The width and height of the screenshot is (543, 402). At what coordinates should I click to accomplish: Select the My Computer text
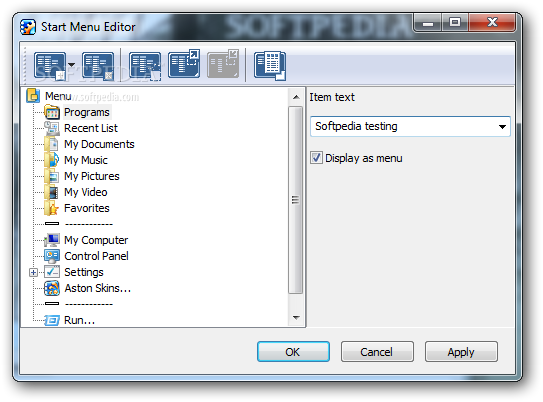96,240
